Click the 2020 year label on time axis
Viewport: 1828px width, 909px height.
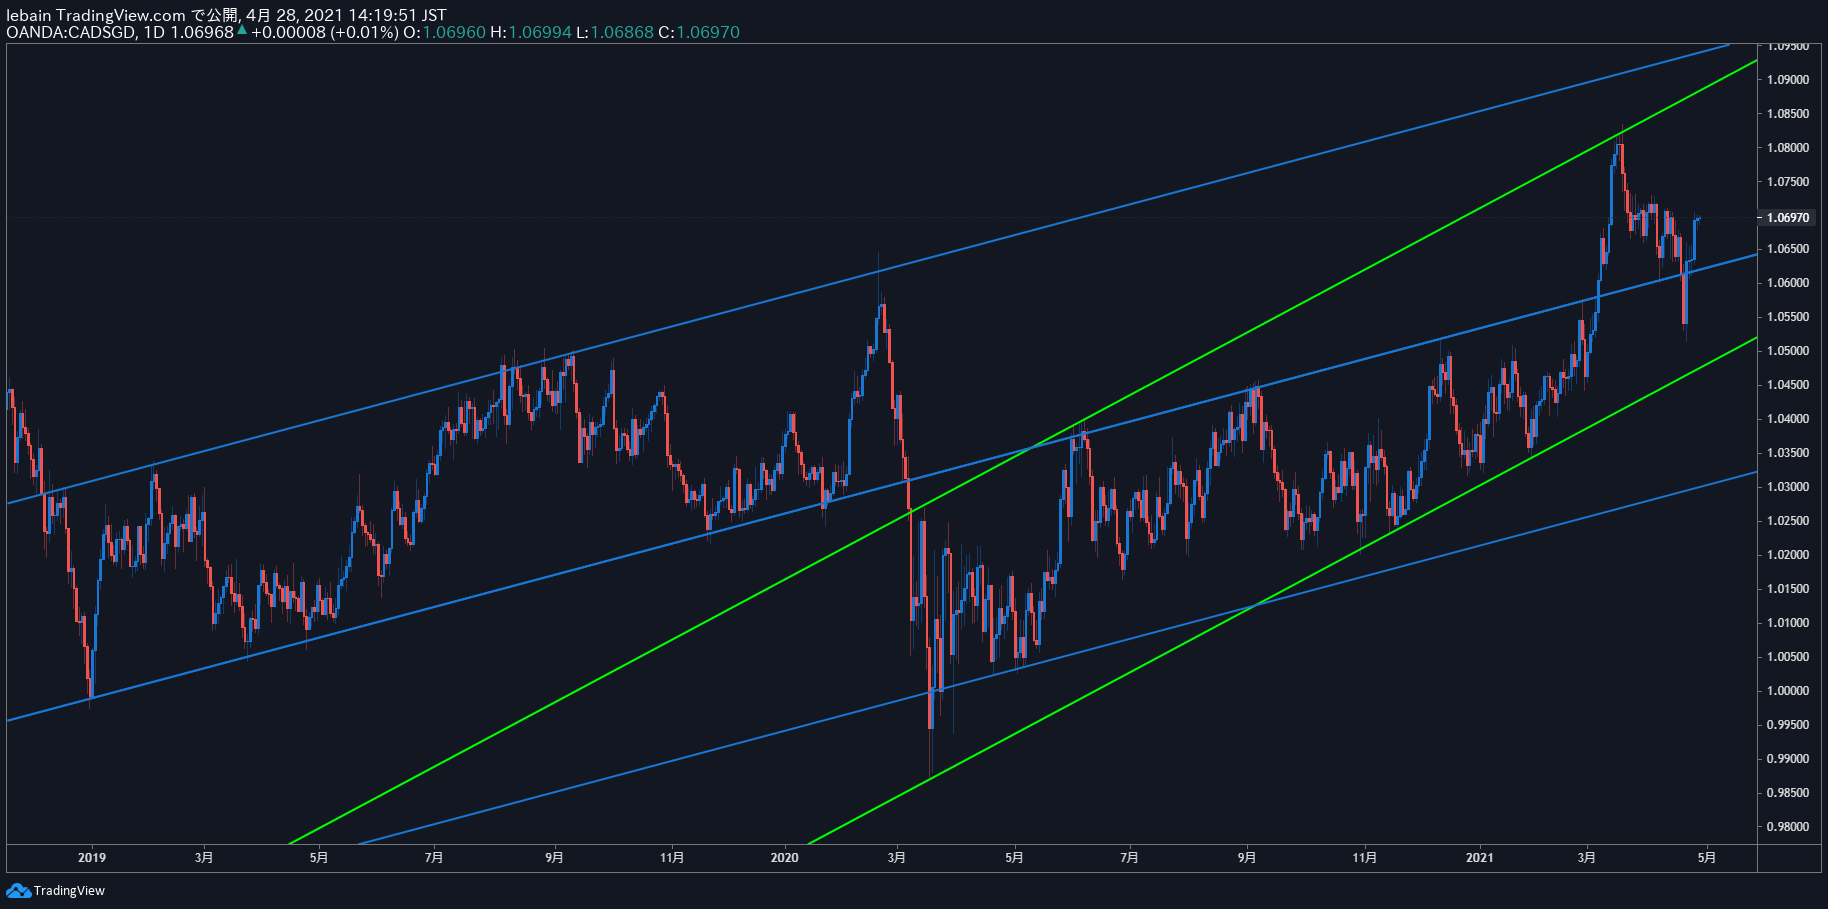pyautogui.click(x=785, y=858)
